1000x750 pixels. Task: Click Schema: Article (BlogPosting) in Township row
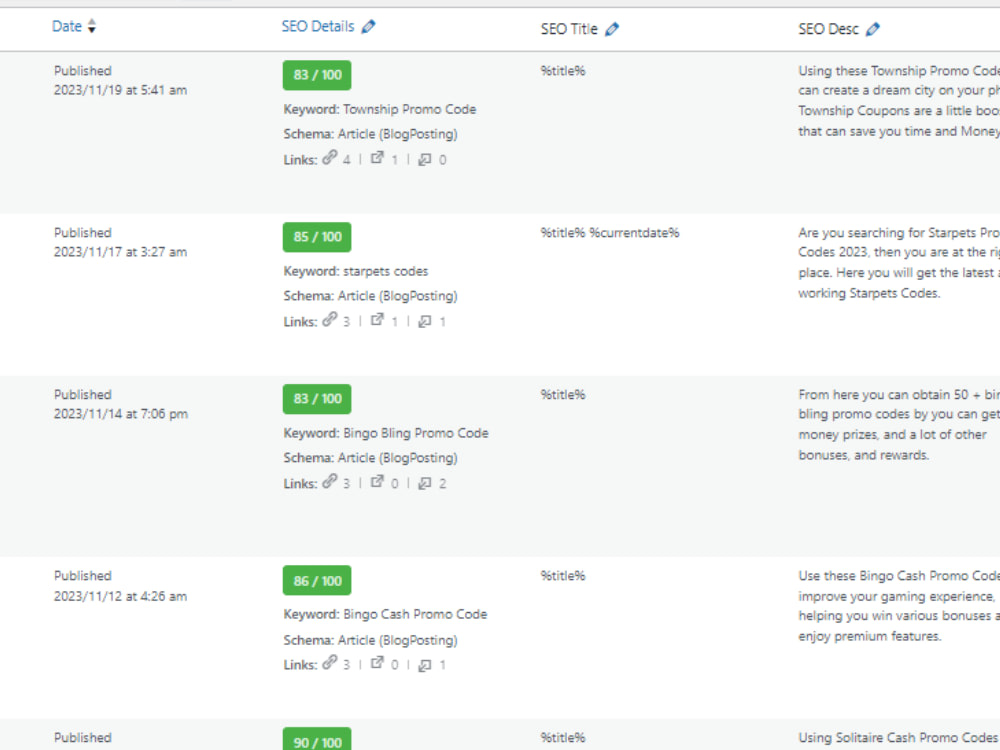(371, 134)
